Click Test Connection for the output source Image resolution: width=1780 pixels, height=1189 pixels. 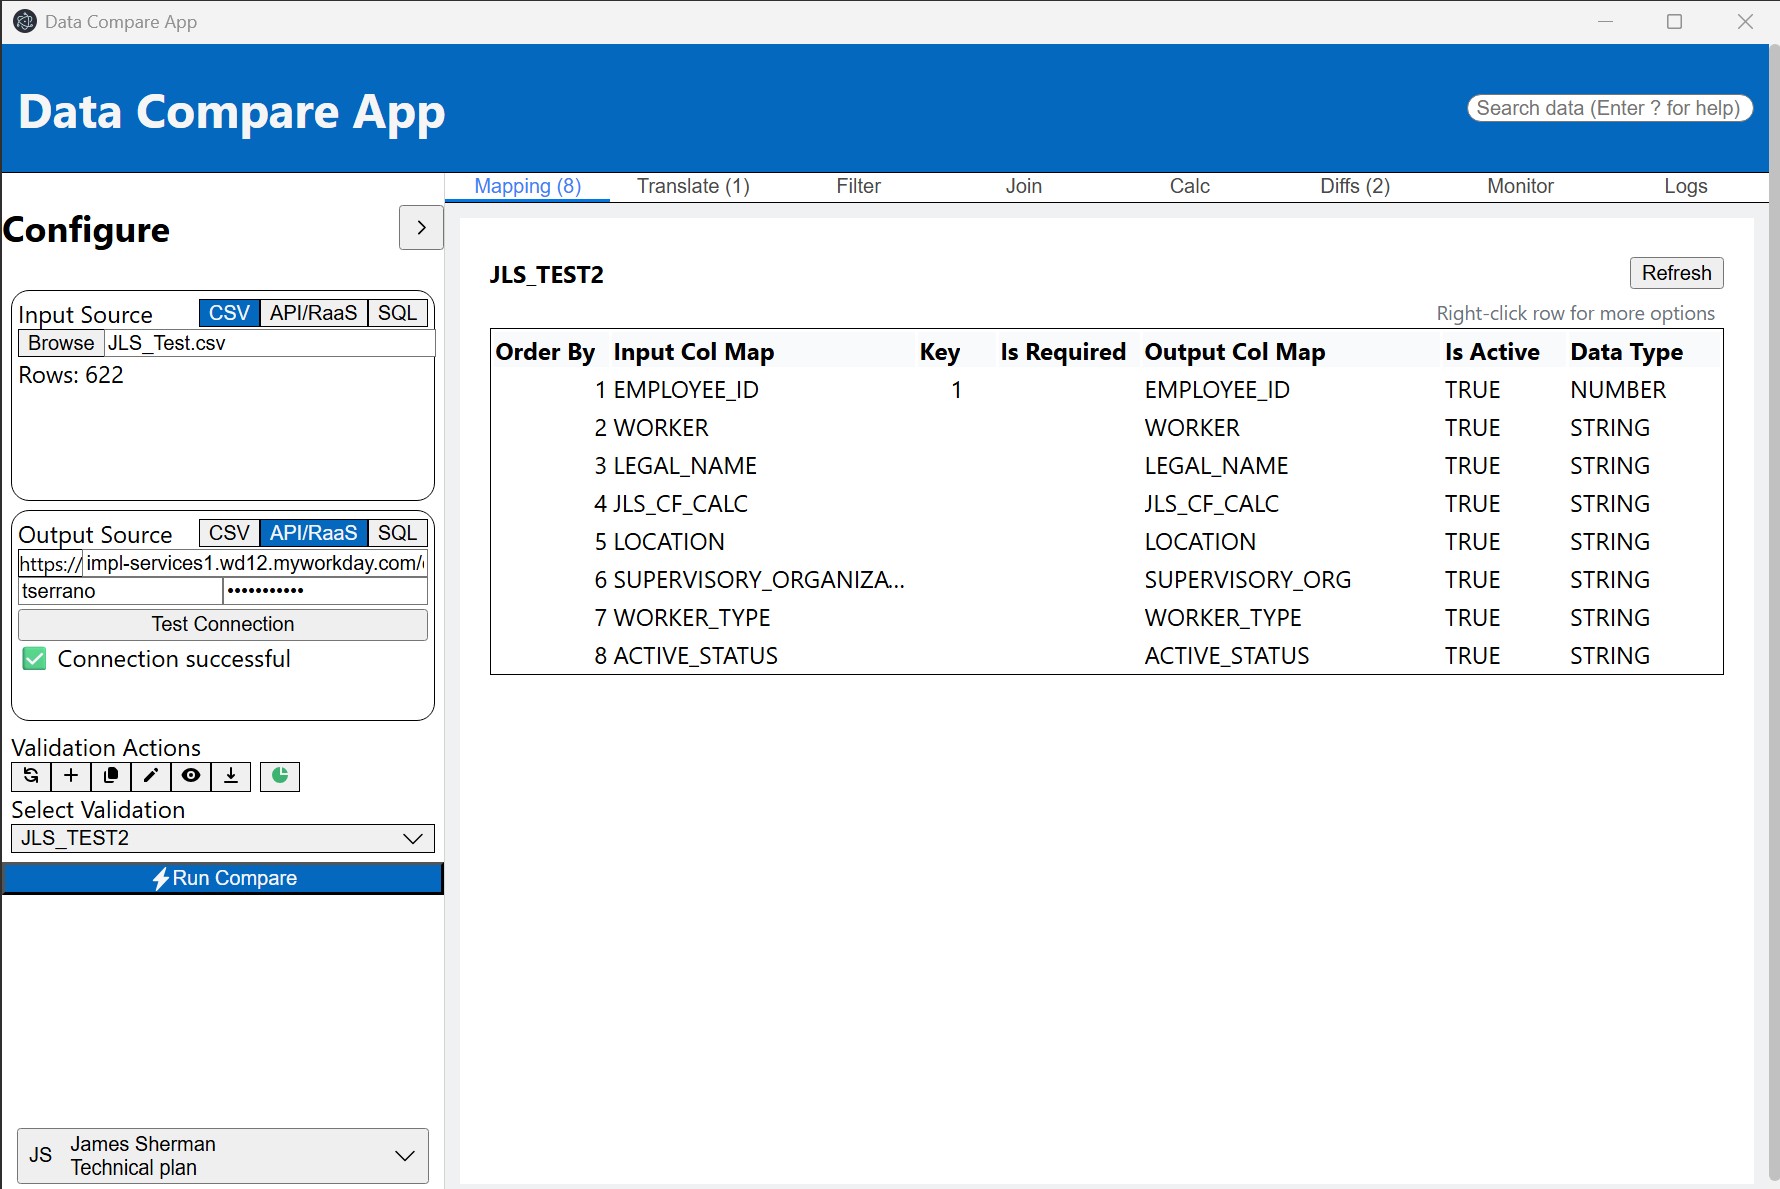[222, 624]
